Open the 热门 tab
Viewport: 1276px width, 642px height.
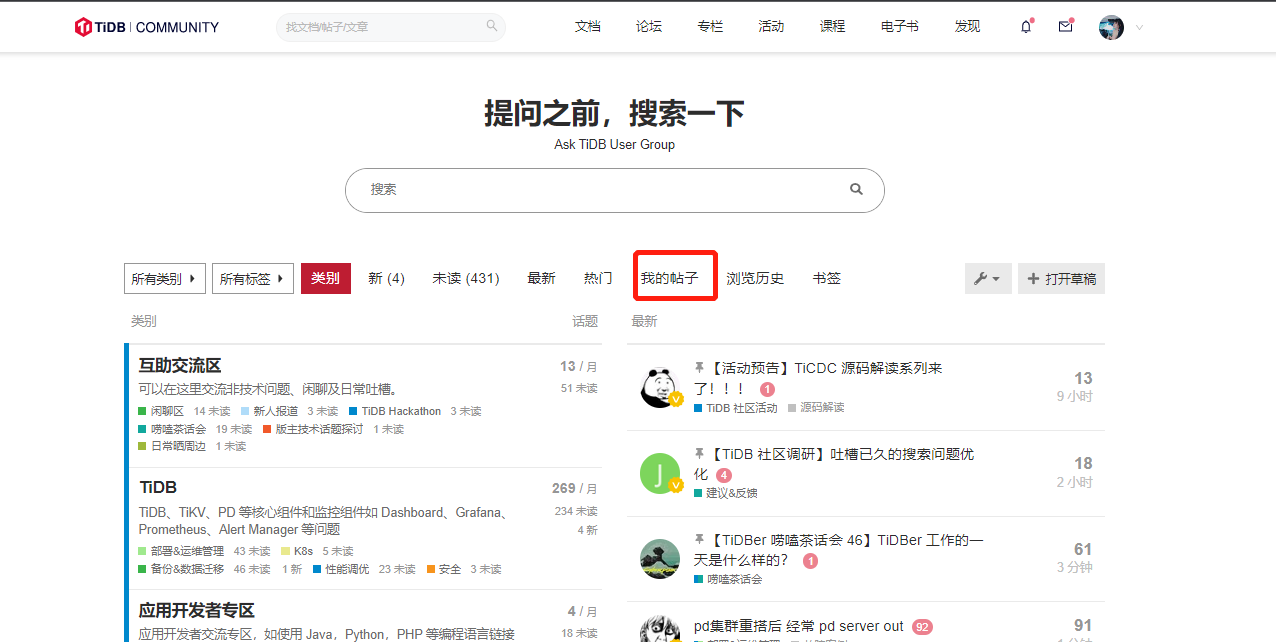pos(598,279)
